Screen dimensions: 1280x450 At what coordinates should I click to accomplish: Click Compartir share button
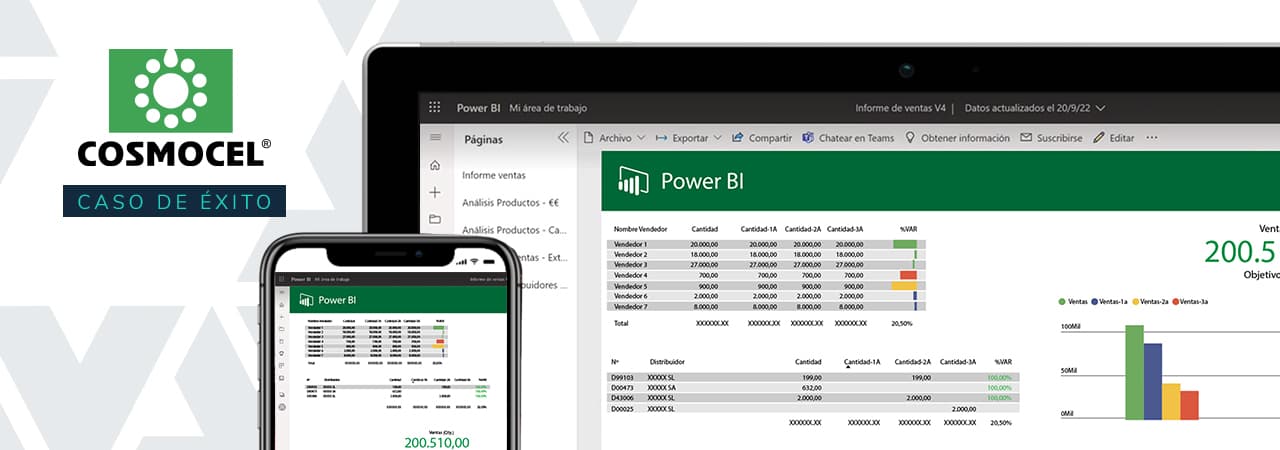[762, 138]
